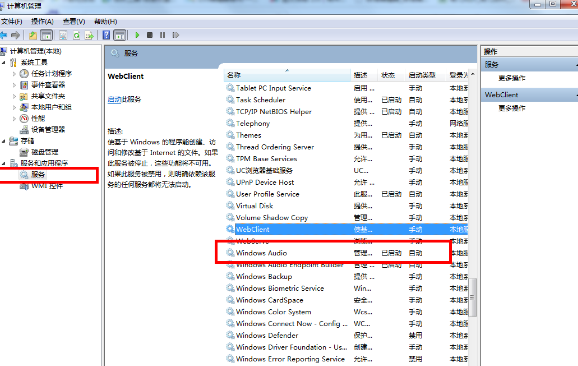Select the Windows Defender service row

point(347,335)
